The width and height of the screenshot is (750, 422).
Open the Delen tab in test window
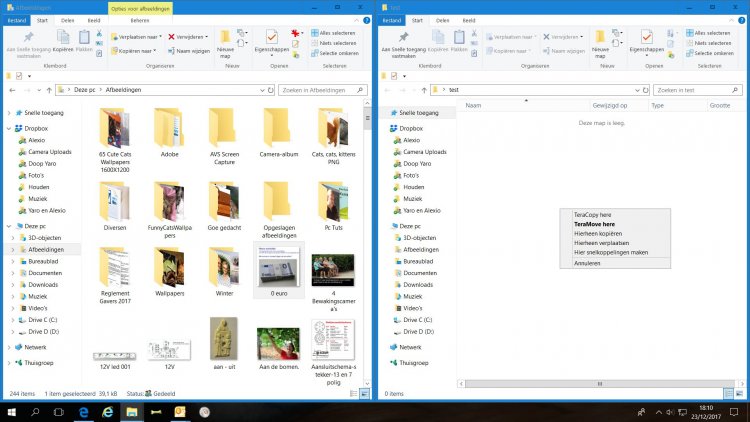point(441,19)
